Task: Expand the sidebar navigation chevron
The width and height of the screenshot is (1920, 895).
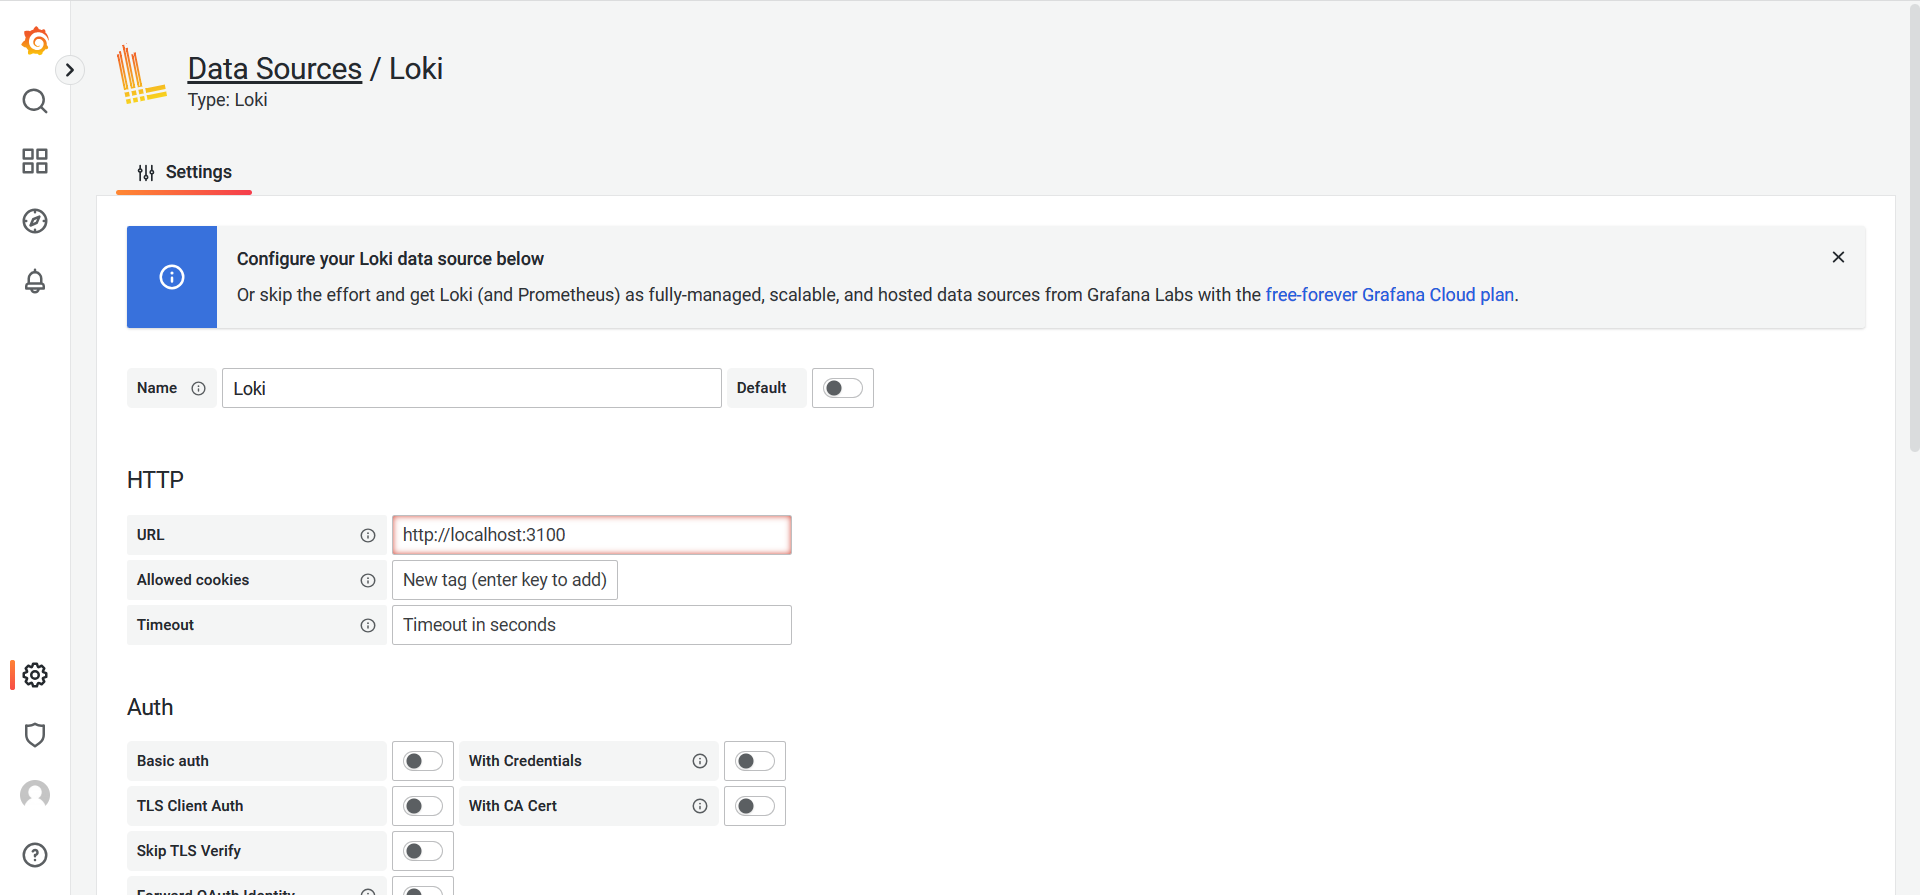Action: coord(69,70)
